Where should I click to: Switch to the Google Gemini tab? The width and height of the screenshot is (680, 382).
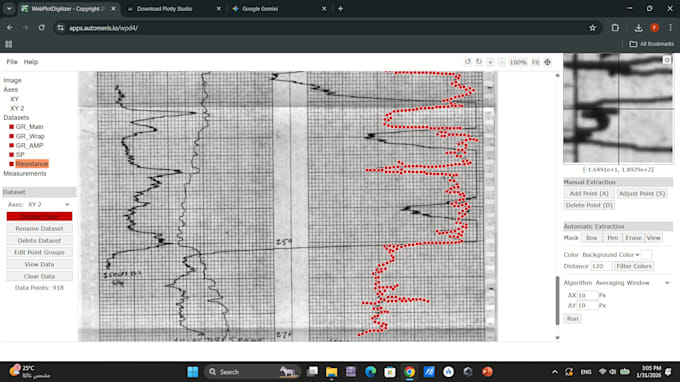[x=278, y=9]
